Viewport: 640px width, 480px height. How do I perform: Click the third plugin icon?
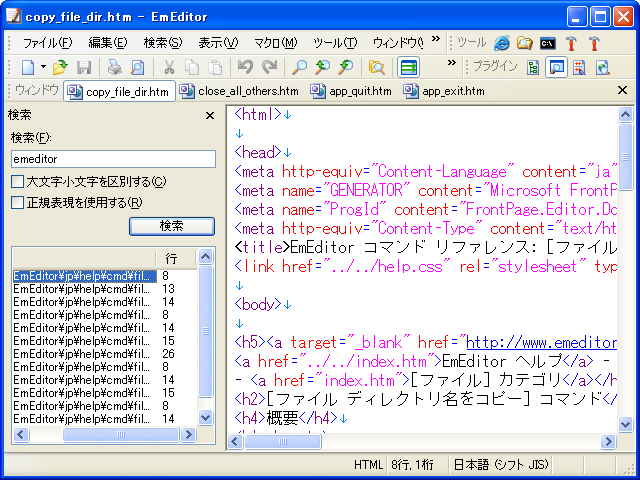coord(579,67)
